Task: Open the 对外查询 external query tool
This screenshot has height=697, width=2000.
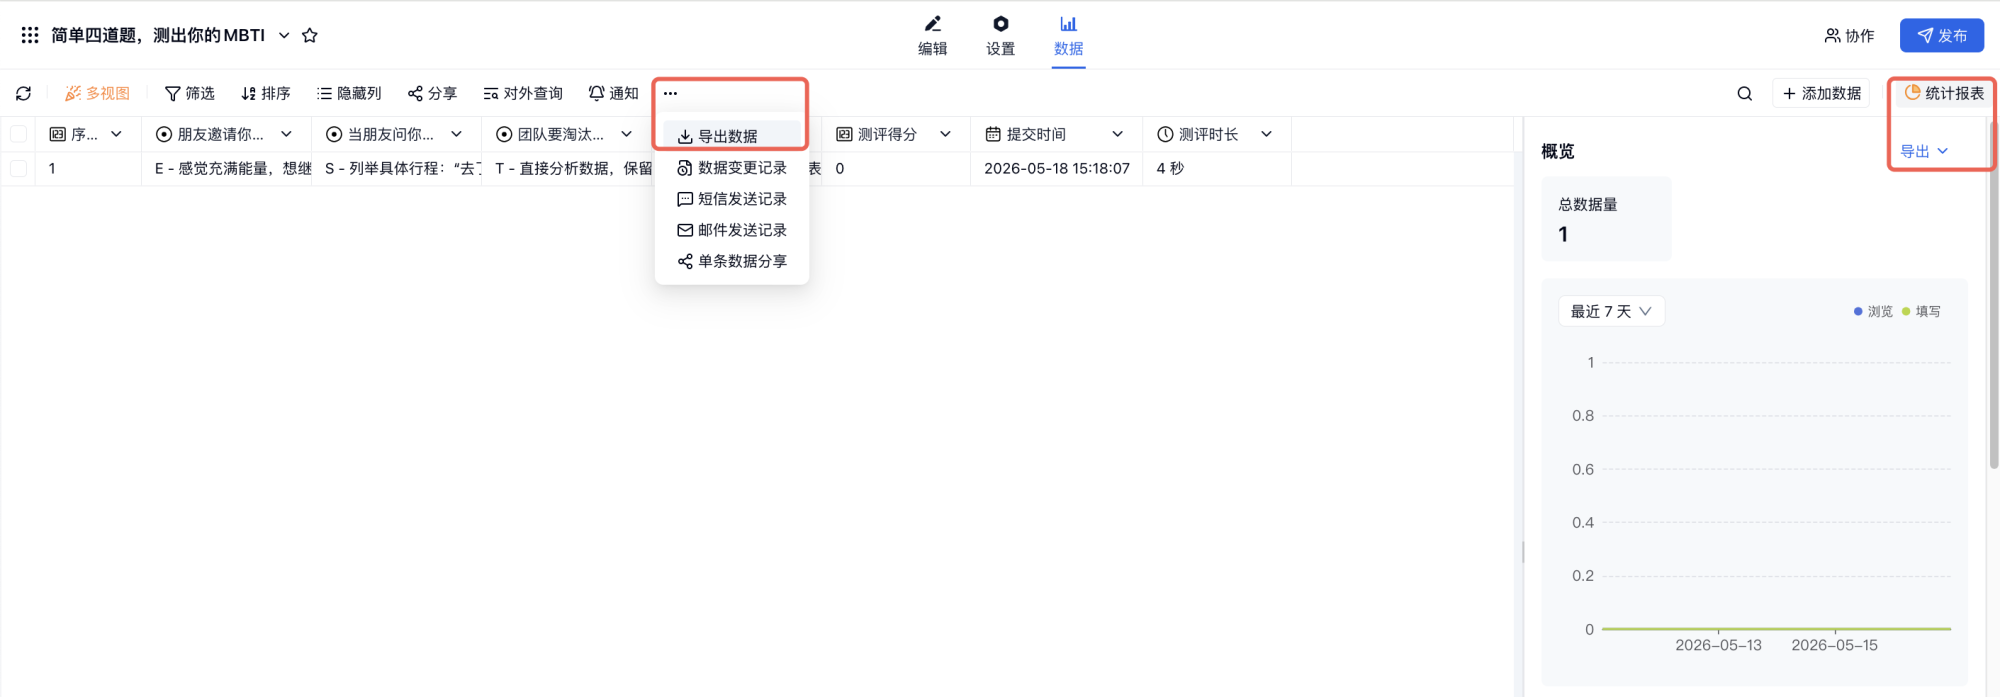Action: [523, 93]
